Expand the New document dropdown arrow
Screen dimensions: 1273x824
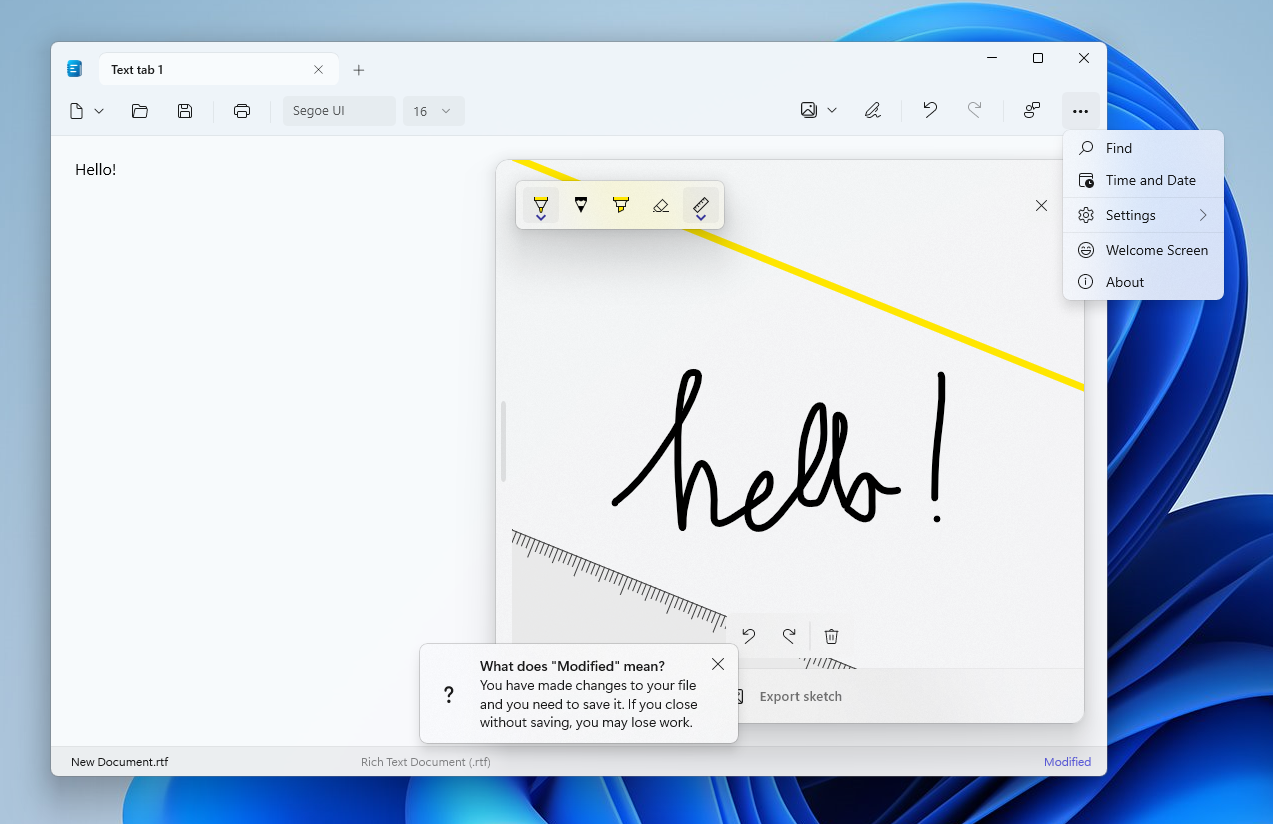pyautogui.click(x=99, y=111)
